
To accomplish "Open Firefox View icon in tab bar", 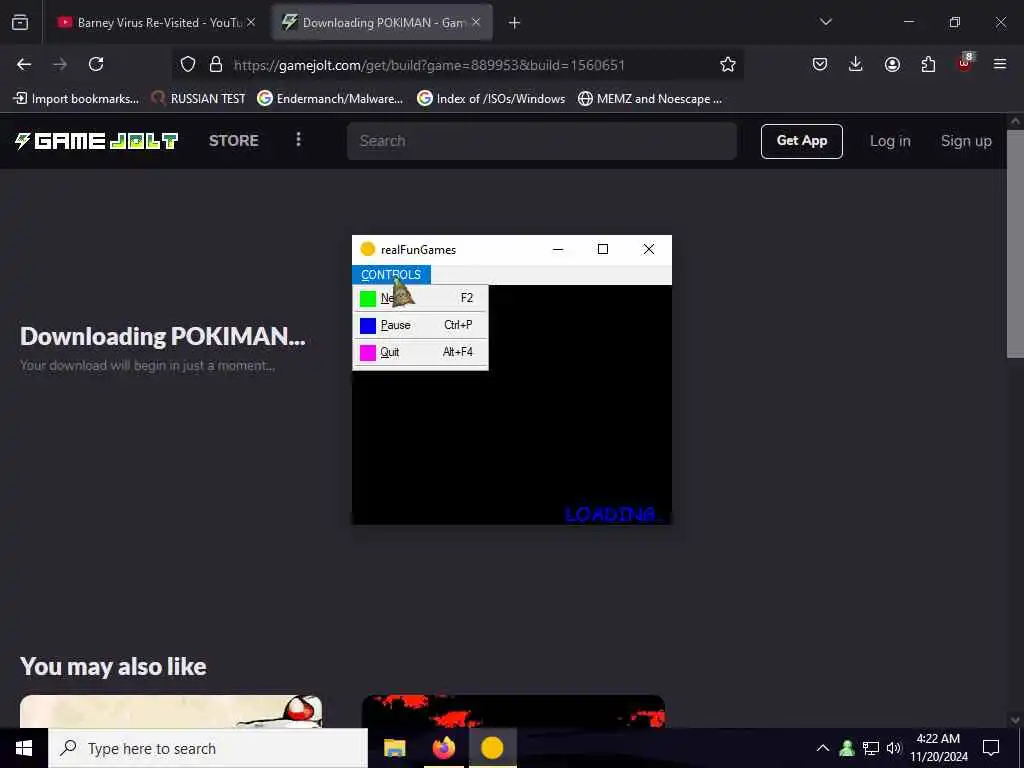I will [x=20, y=22].
